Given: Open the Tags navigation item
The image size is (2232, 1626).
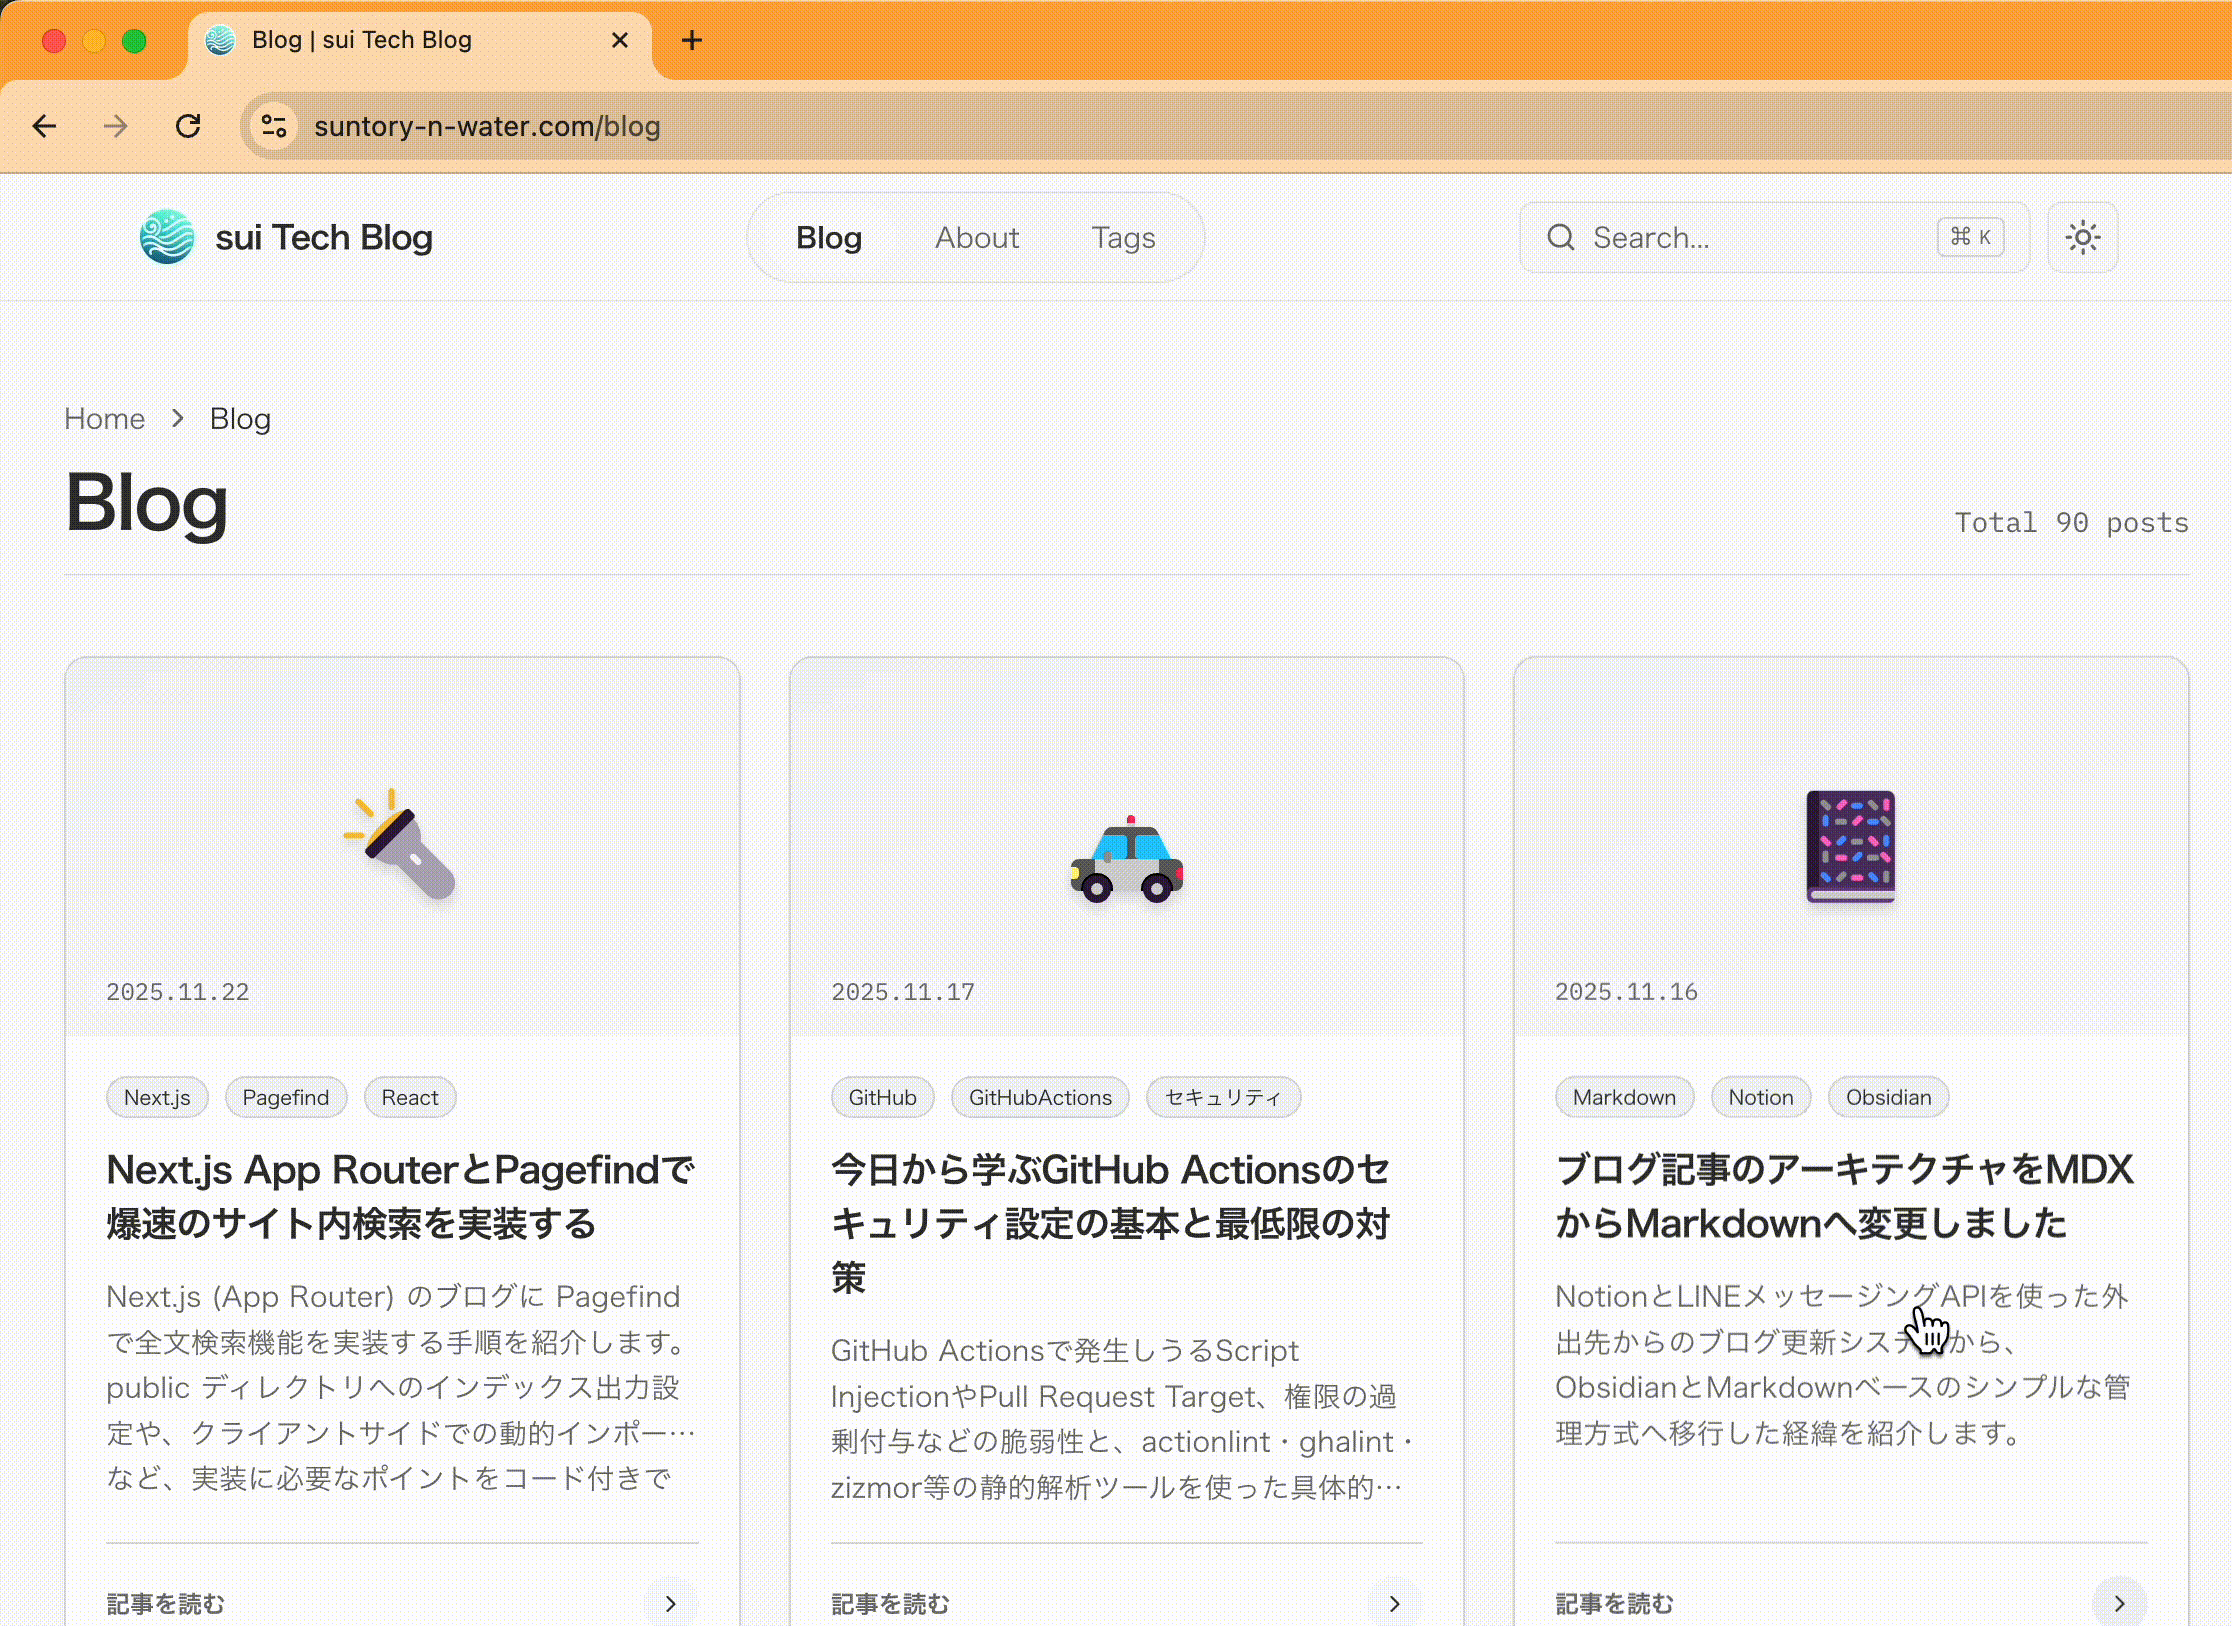Looking at the screenshot, I should click(1123, 238).
